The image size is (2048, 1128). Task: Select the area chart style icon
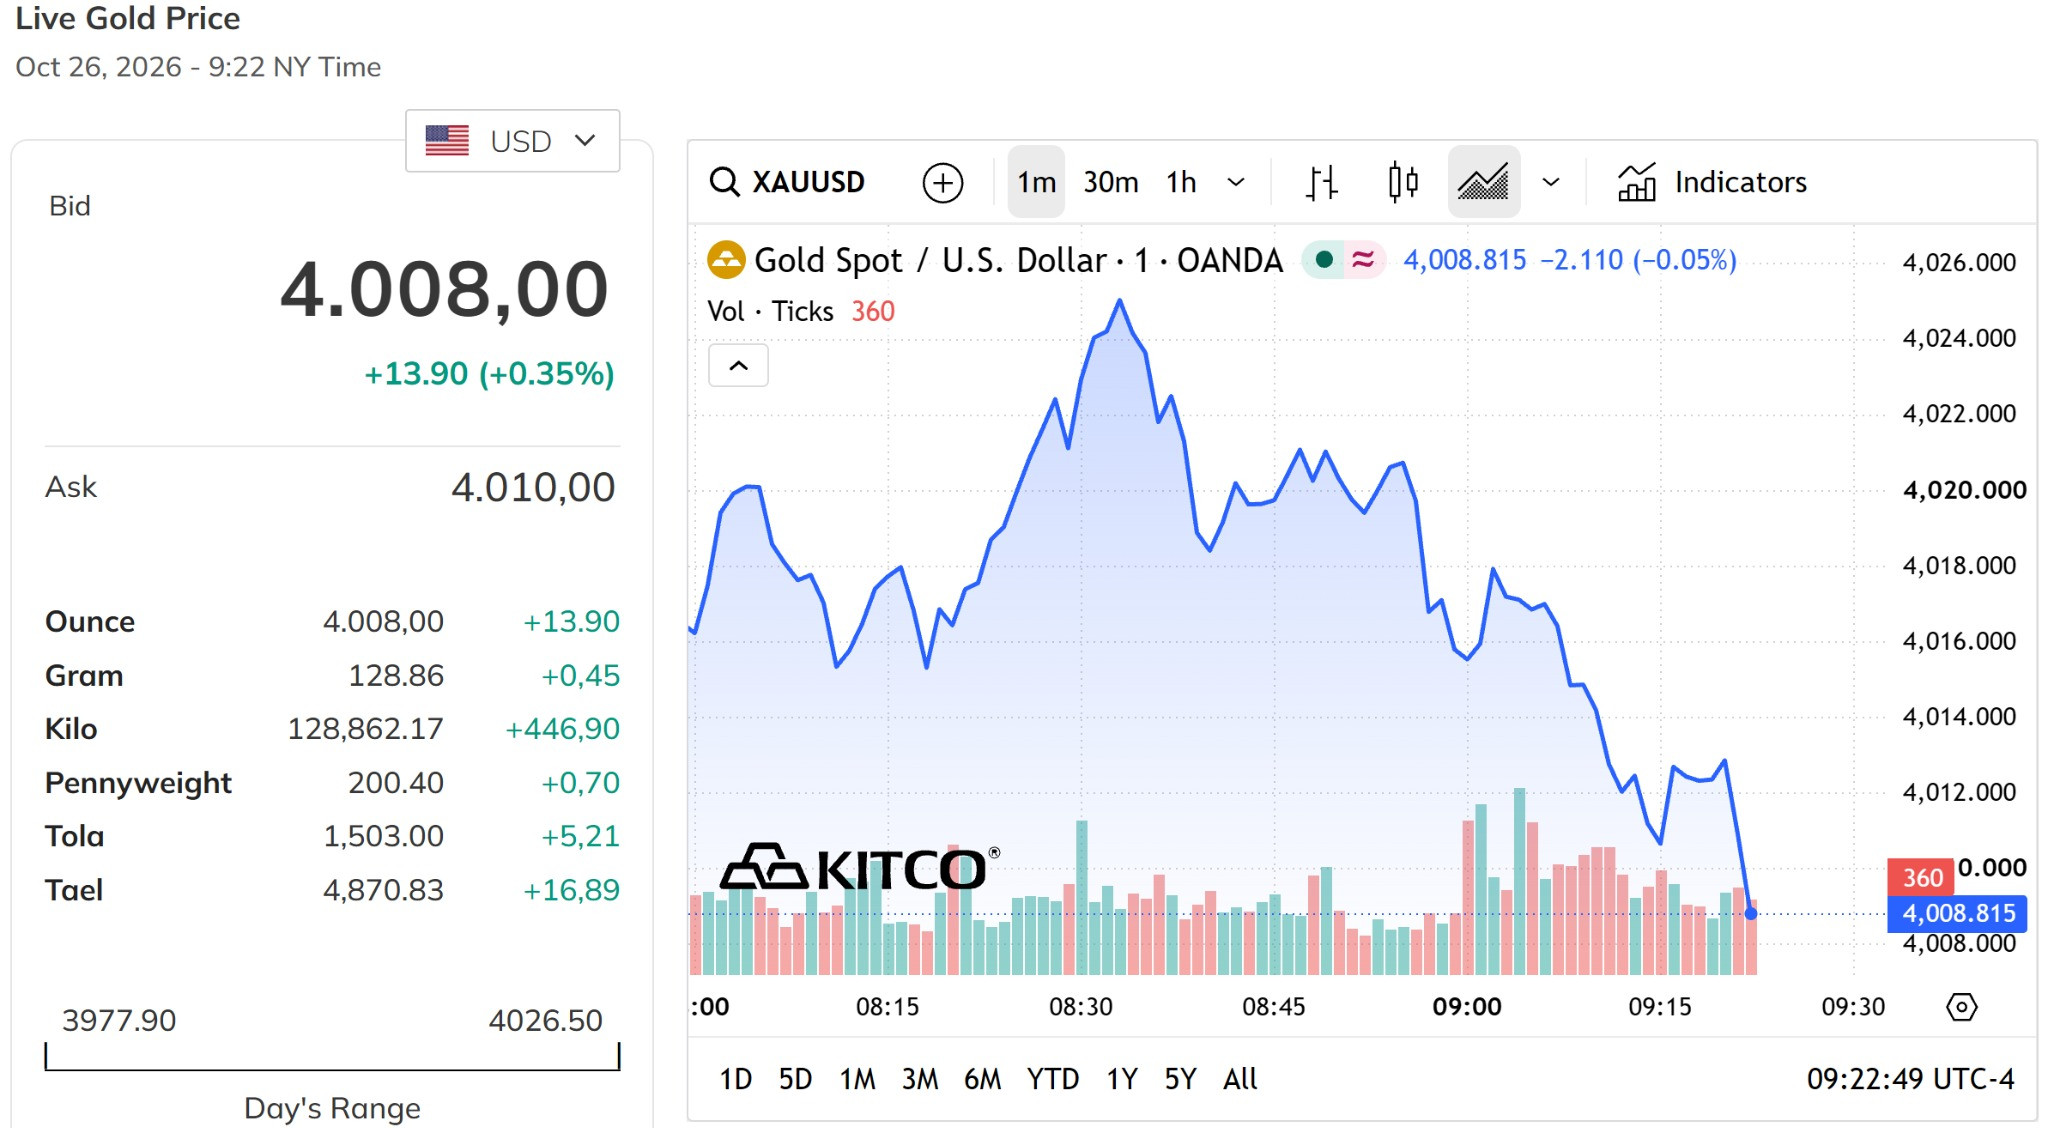tap(1483, 182)
